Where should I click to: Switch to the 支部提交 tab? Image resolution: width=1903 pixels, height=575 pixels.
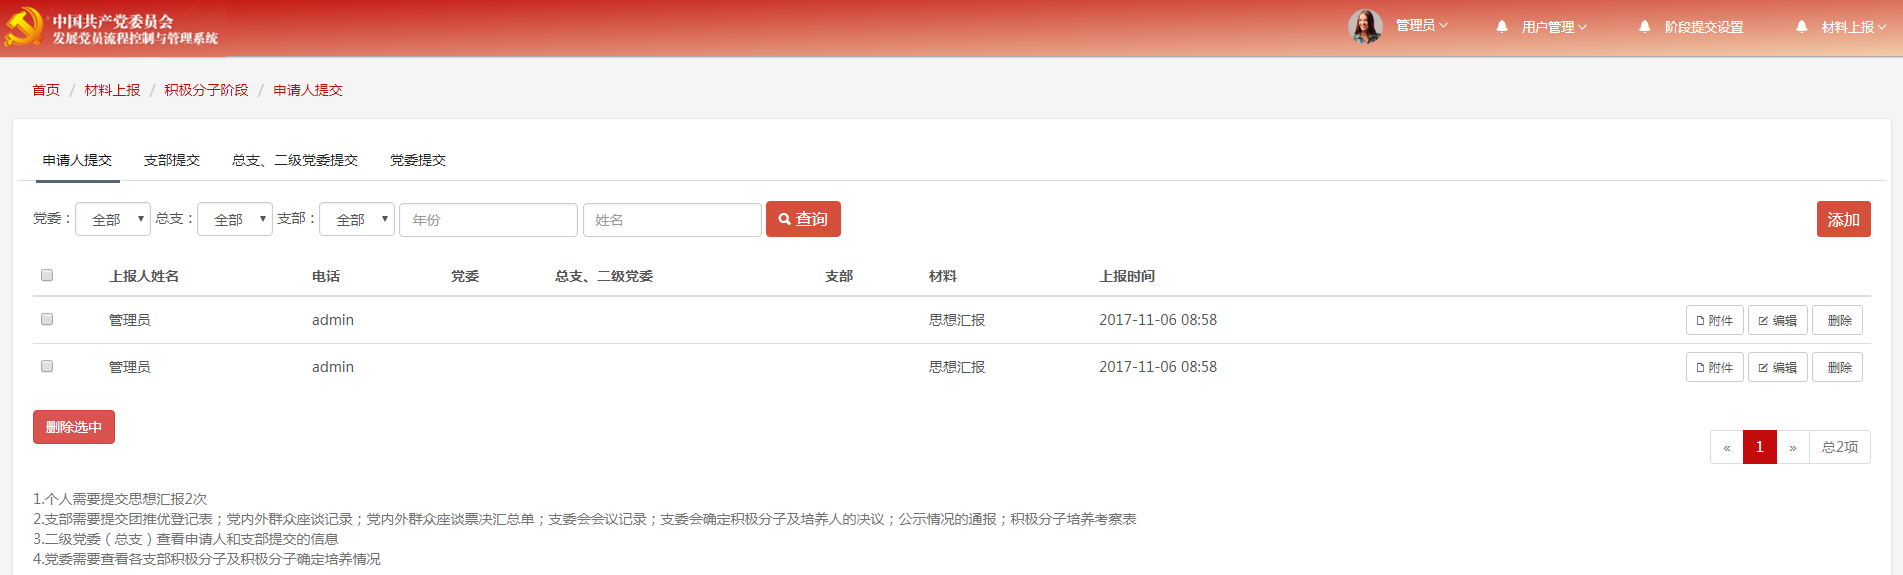click(171, 160)
